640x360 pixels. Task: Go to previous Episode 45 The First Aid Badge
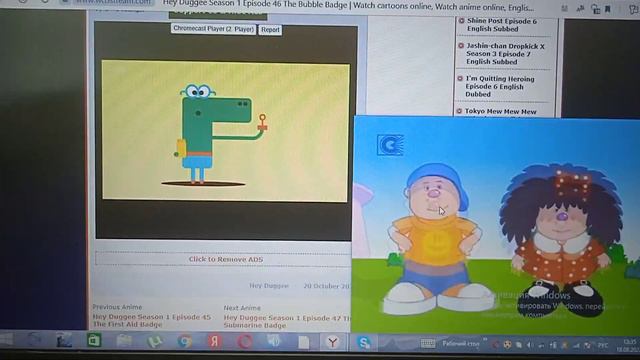tap(152, 320)
